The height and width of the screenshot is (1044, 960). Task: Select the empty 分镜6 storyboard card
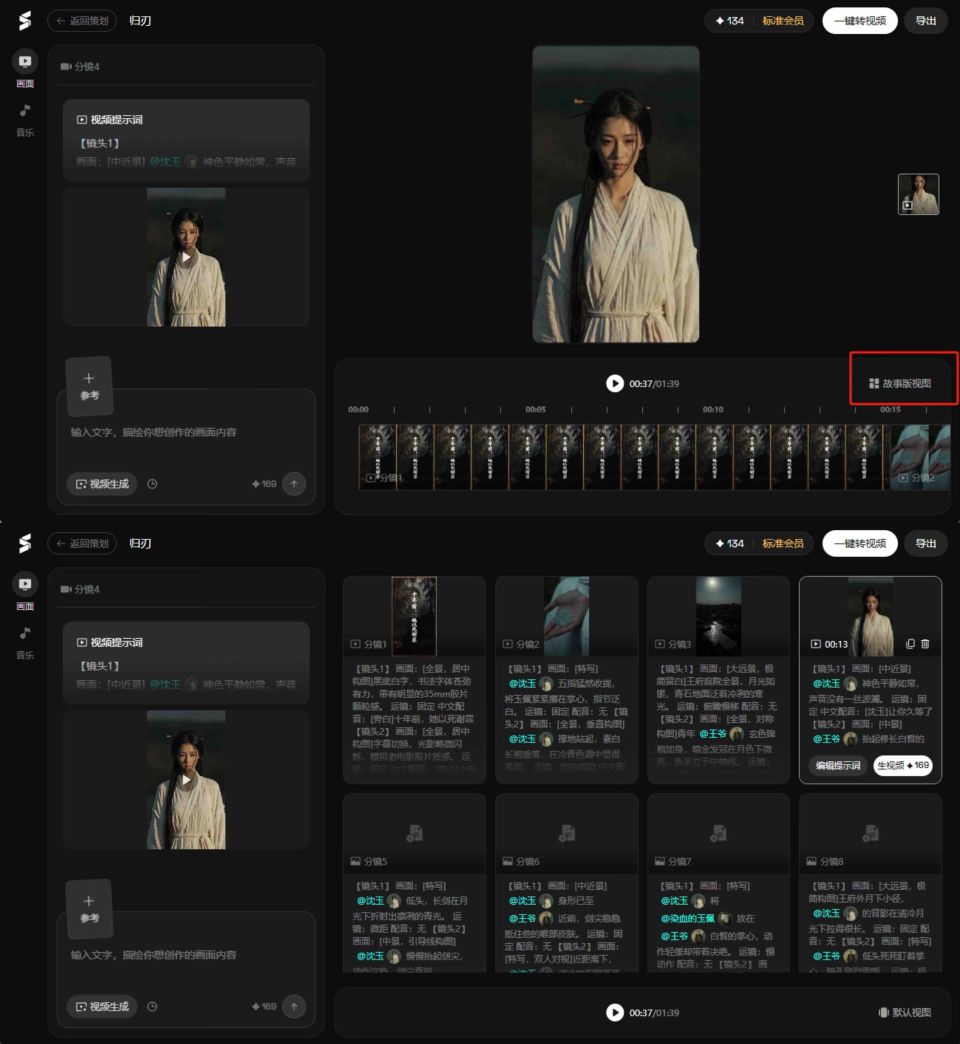pyautogui.click(x=567, y=883)
